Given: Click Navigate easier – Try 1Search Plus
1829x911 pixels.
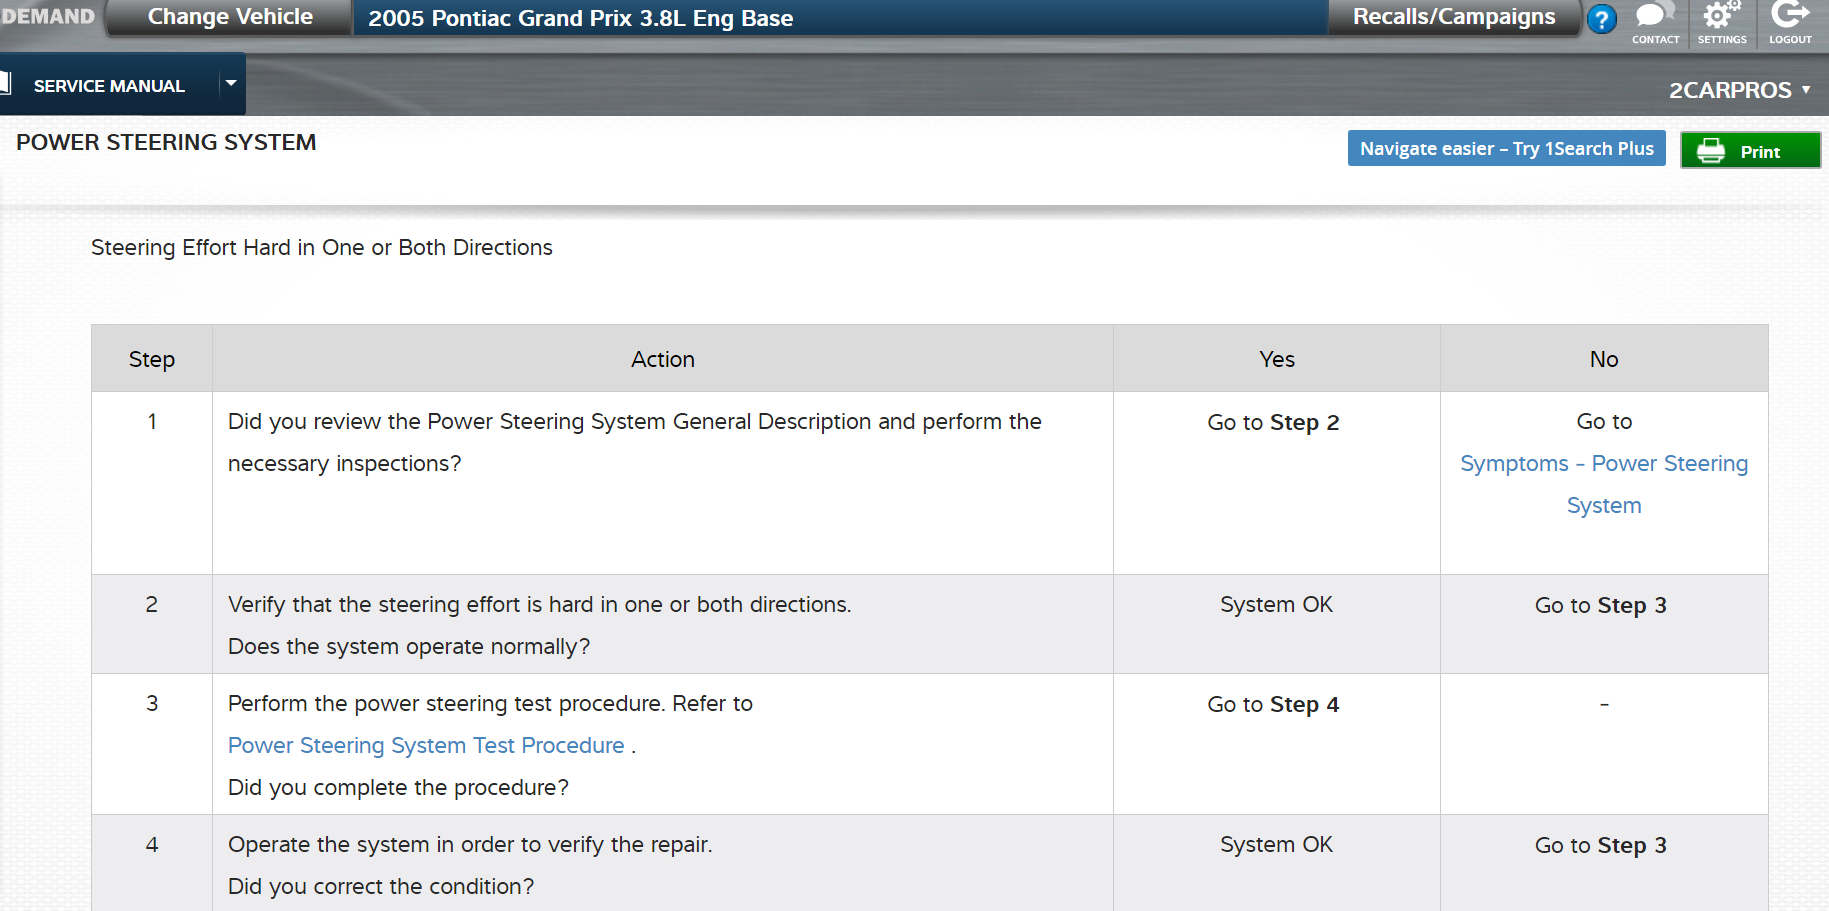Looking at the screenshot, I should point(1505,149).
